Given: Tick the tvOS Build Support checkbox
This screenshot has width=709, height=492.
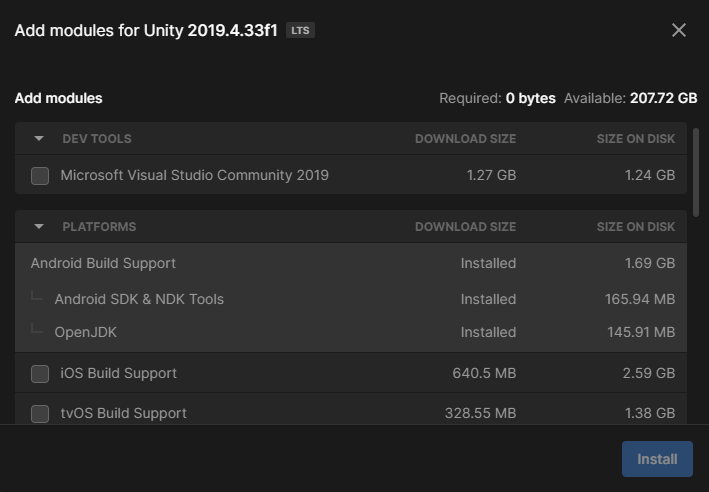Looking at the screenshot, I should coord(40,413).
